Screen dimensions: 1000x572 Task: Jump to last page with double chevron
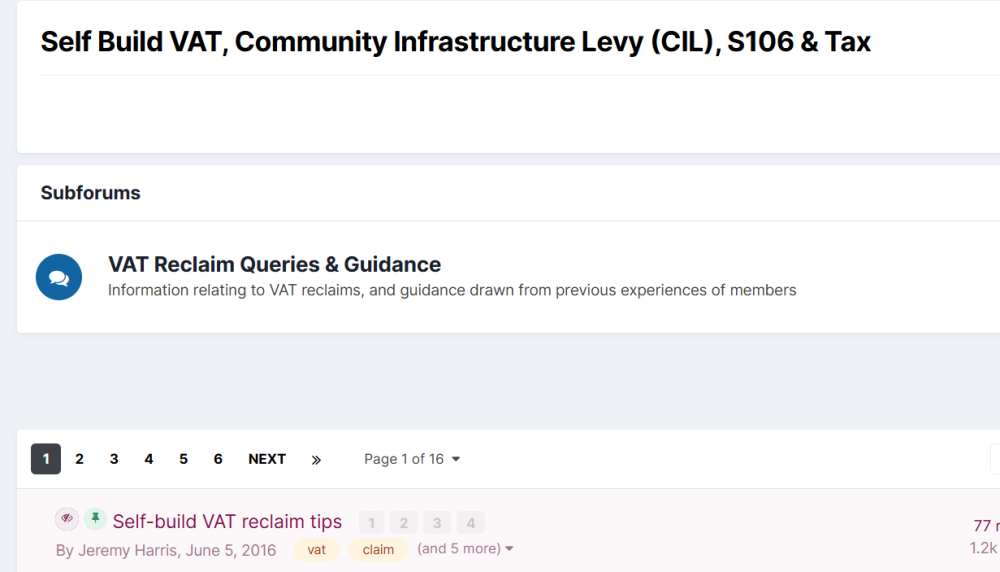pyautogui.click(x=316, y=459)
